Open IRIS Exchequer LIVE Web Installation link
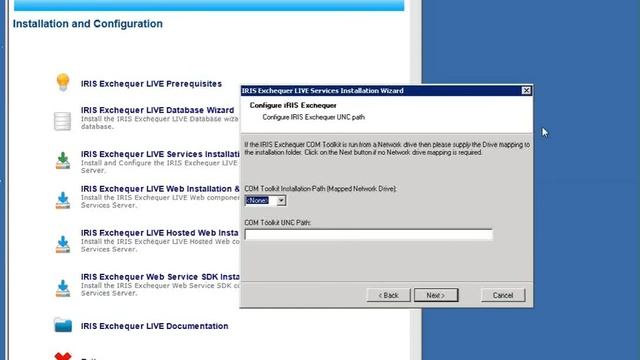640x360 pixels. [x=160, y=189]
